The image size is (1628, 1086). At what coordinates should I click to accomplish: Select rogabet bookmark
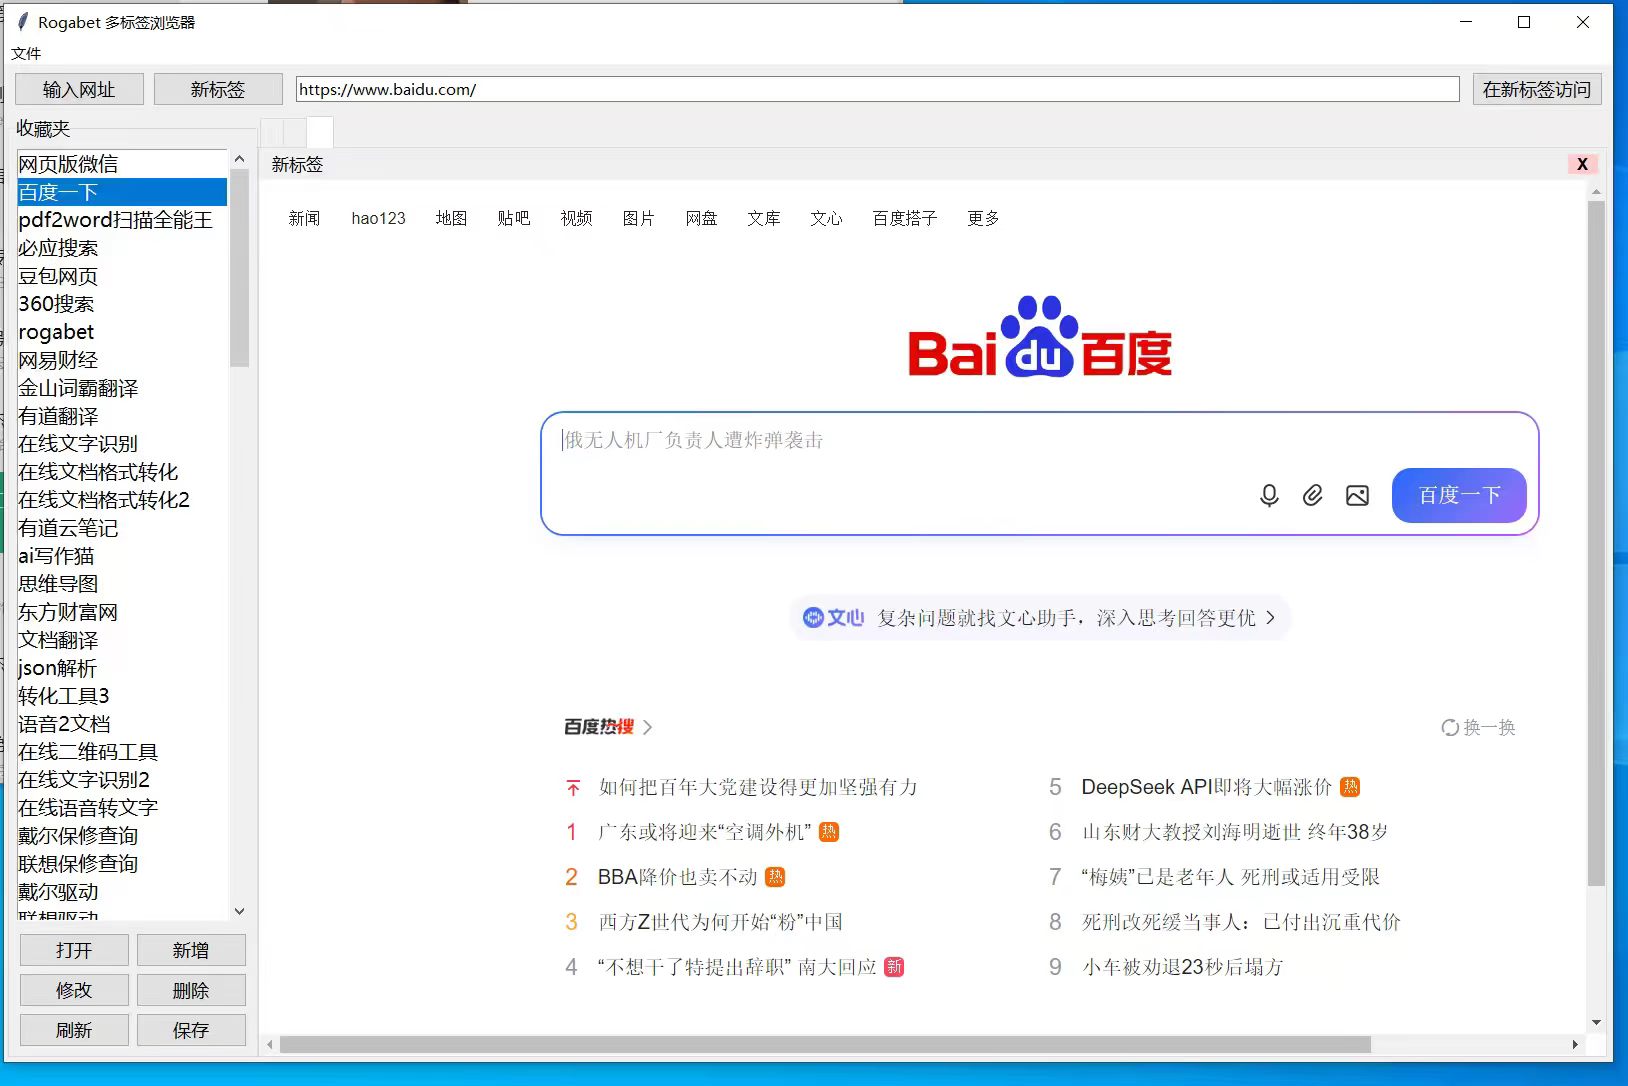(x=122, y=332)
